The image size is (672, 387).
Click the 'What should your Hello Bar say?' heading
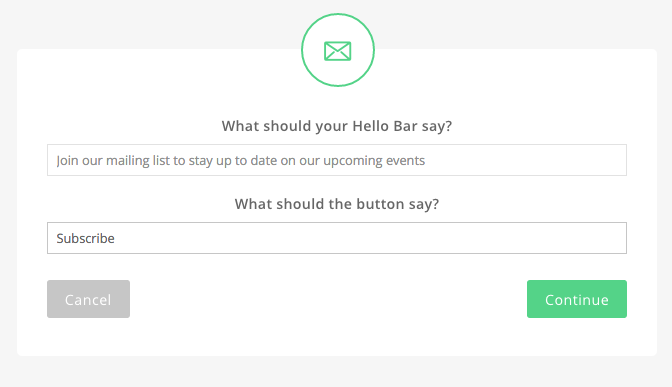(337, 126)
